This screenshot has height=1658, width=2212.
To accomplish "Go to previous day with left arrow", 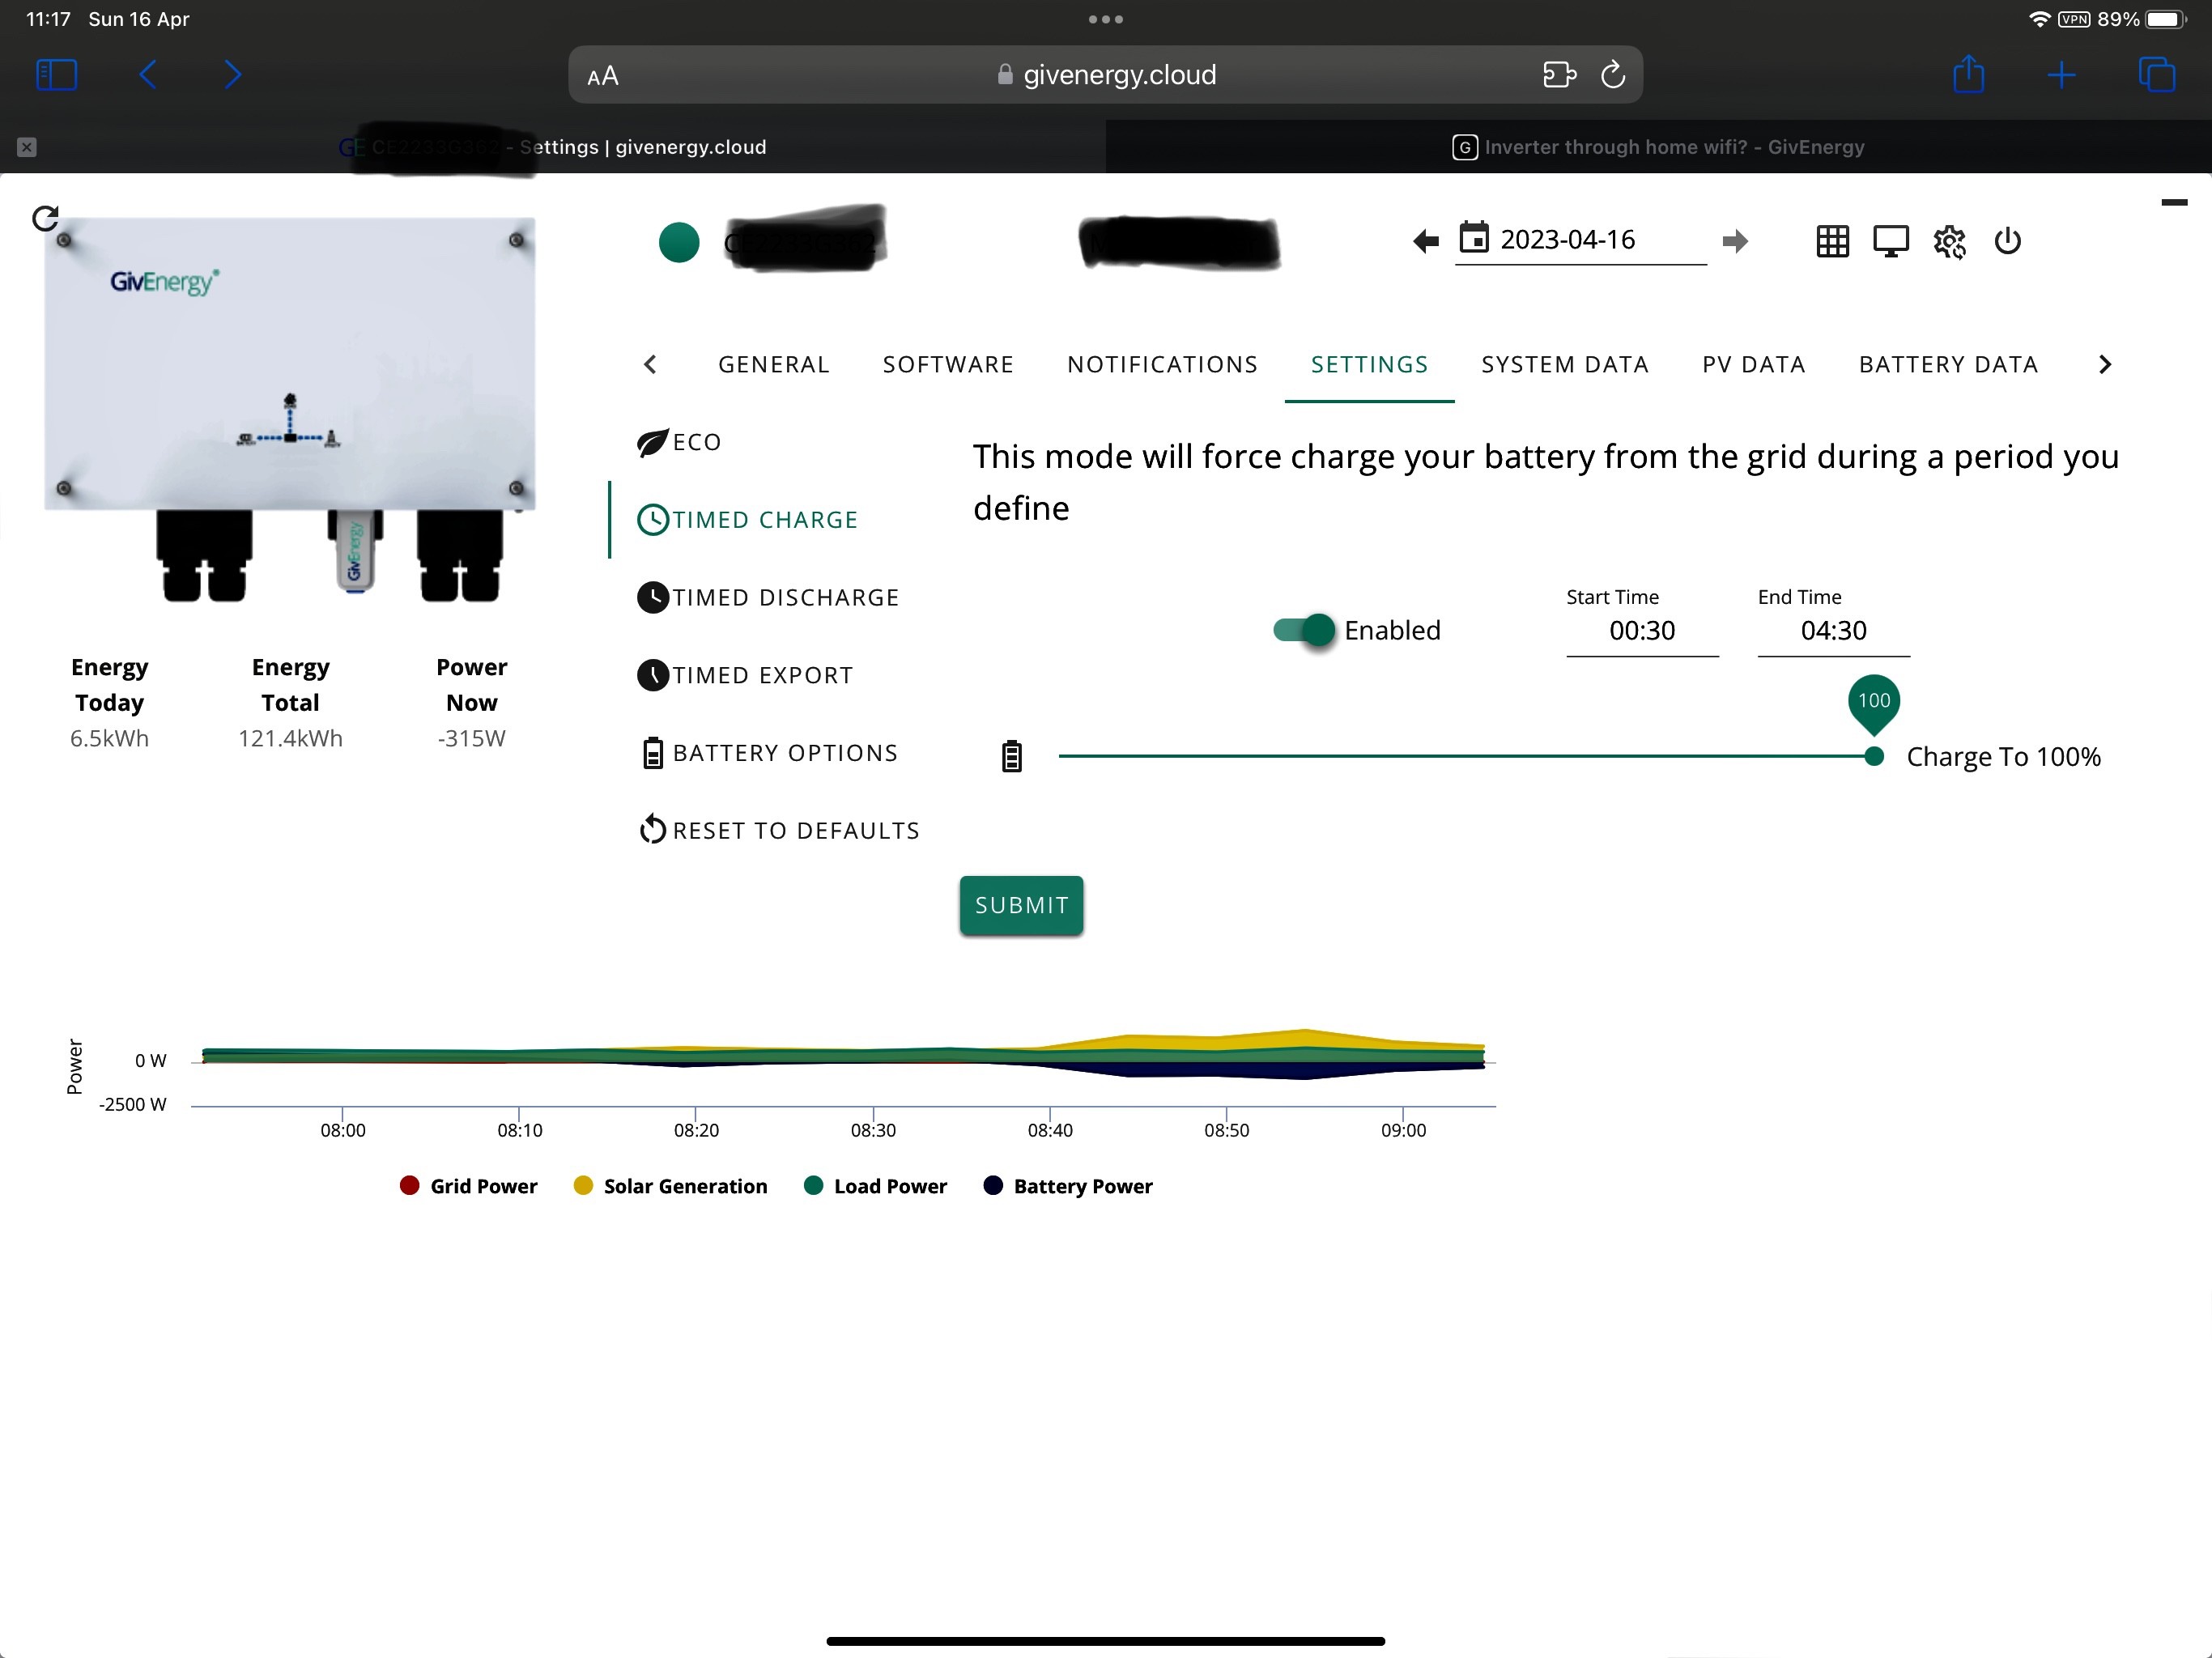I will click(x=1426, y=241).
